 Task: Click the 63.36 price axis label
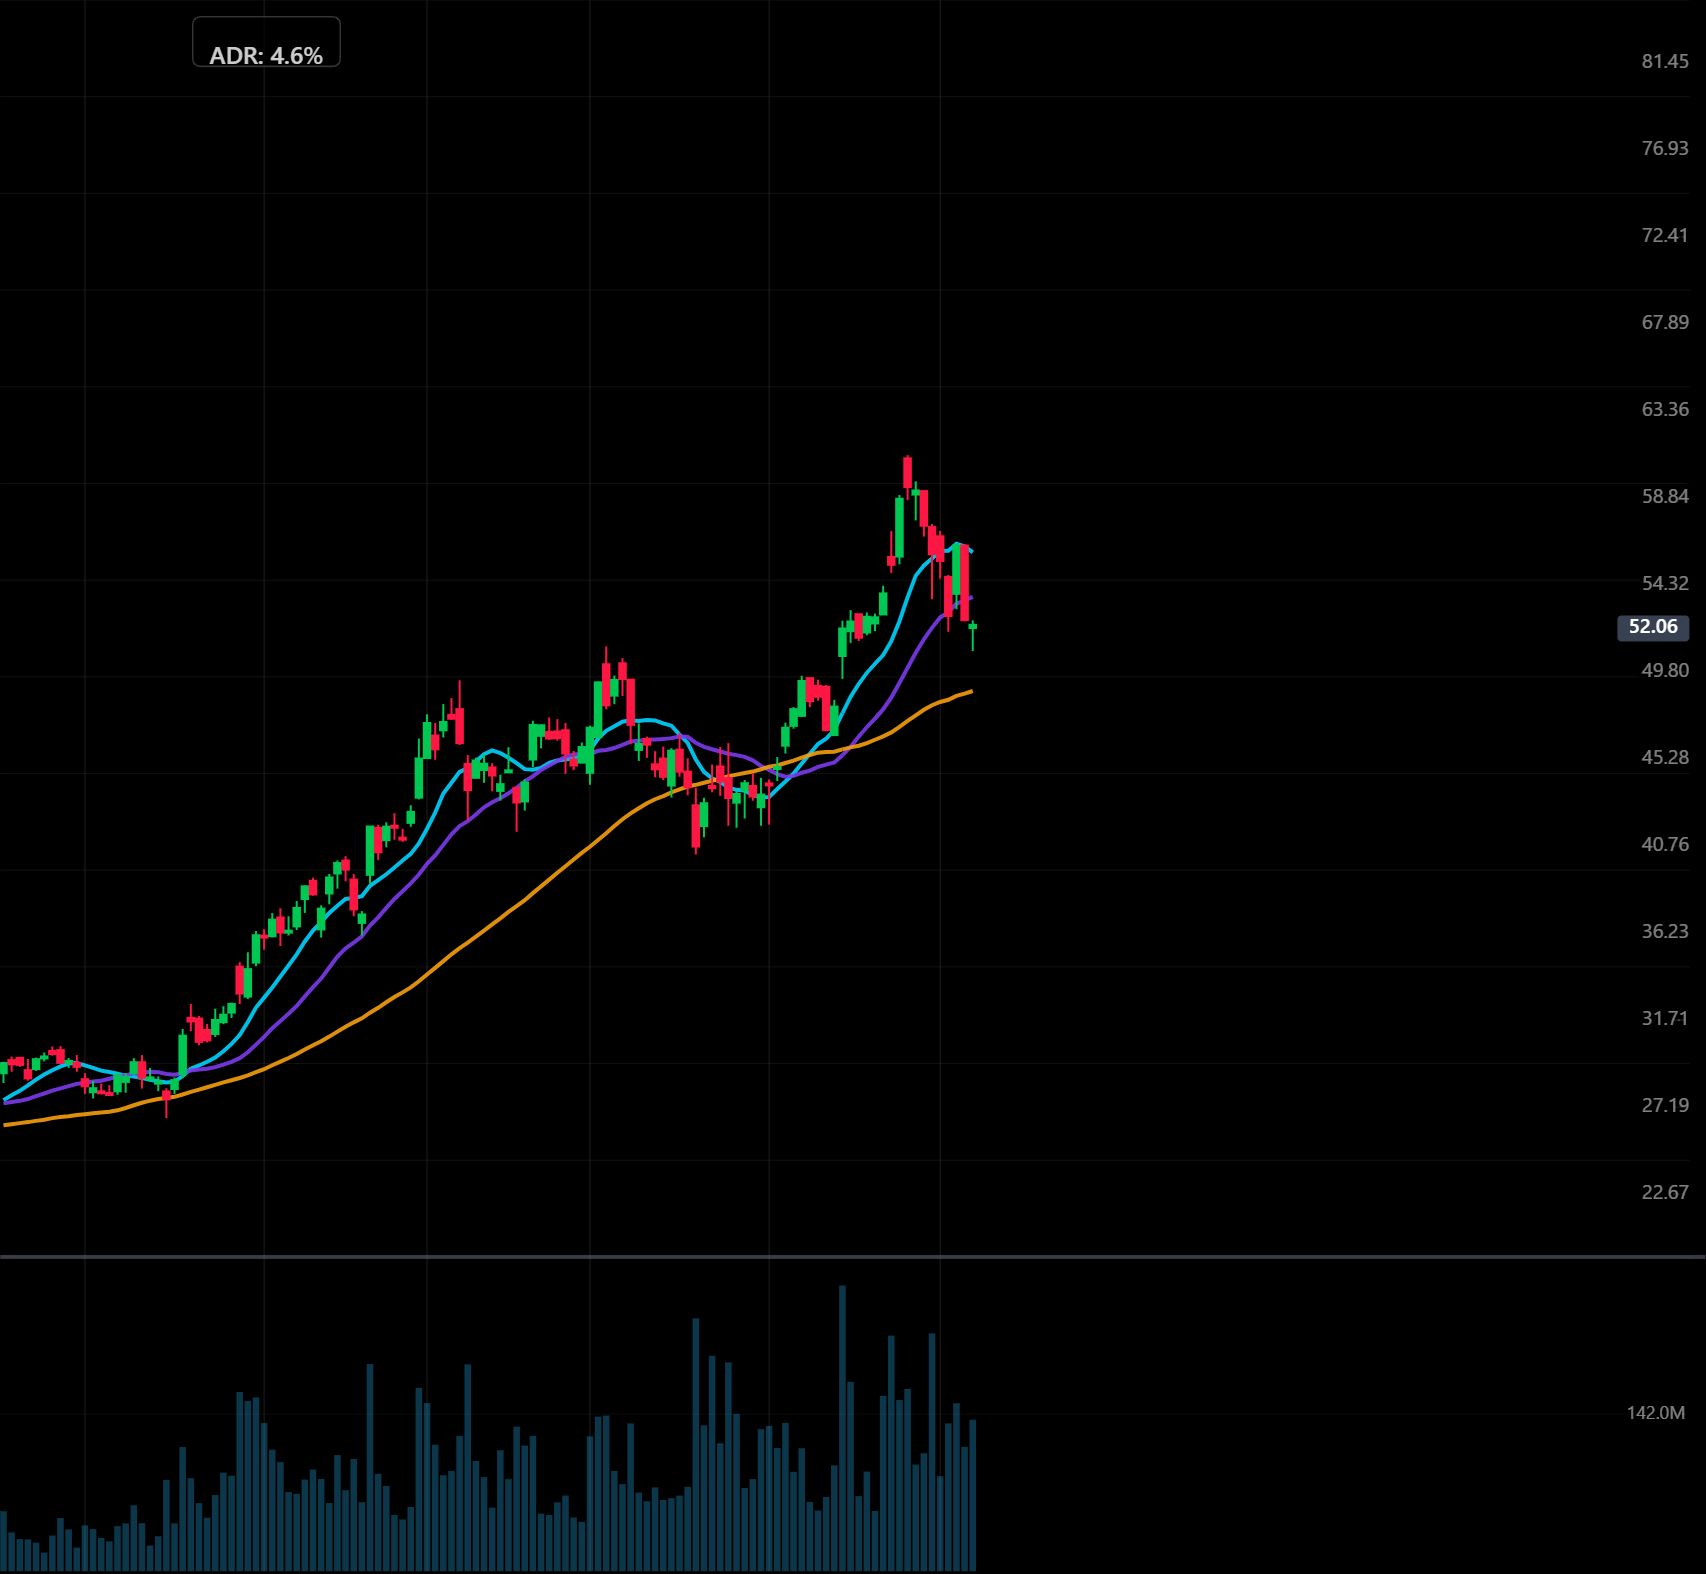click(x=1664, y=409)
